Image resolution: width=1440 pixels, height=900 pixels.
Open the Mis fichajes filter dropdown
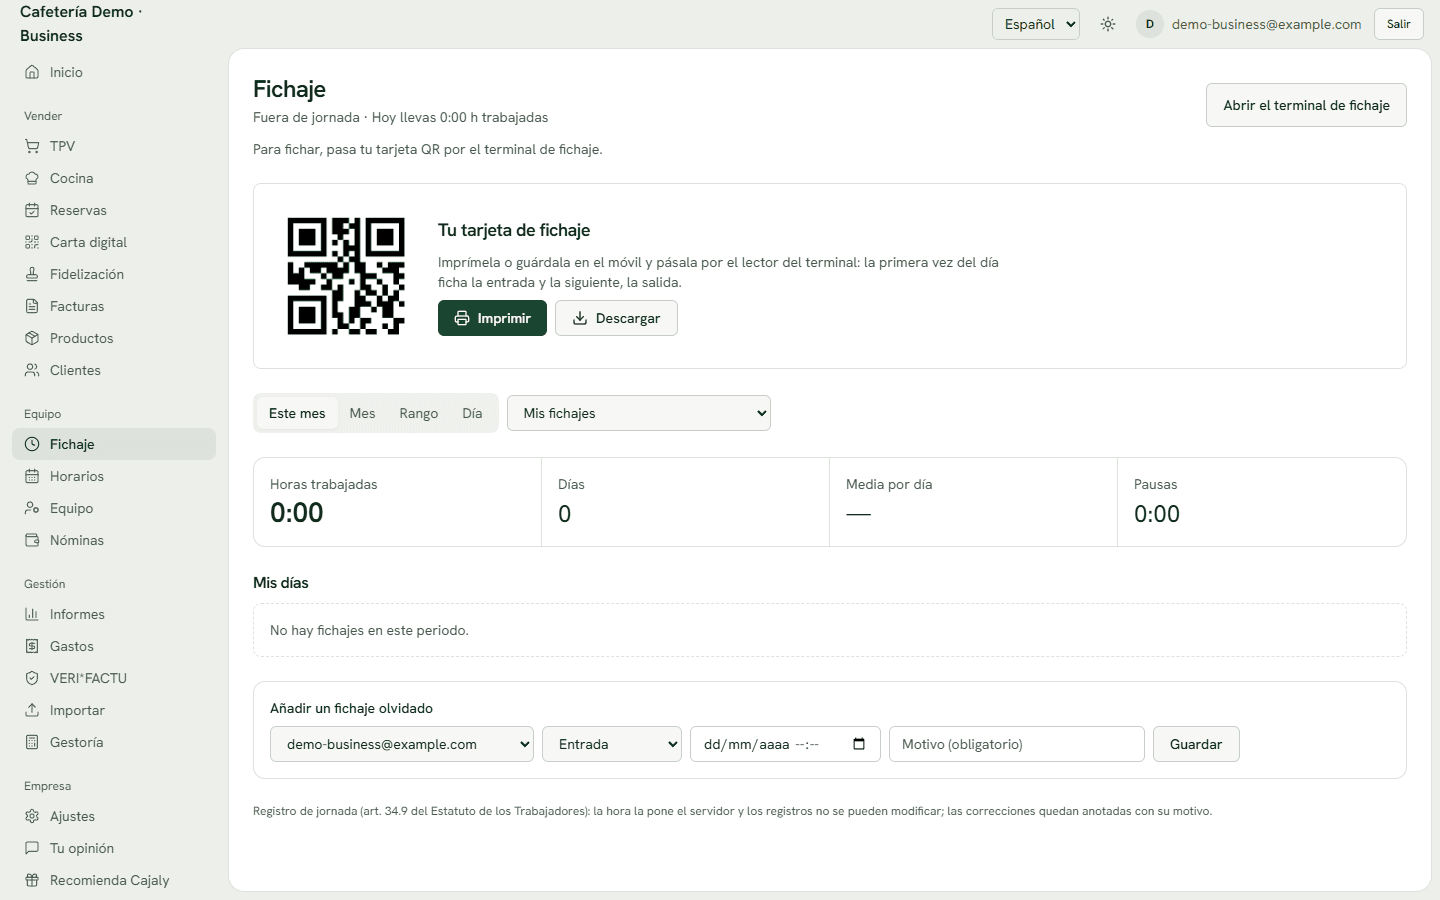click(x=639, y=413)
